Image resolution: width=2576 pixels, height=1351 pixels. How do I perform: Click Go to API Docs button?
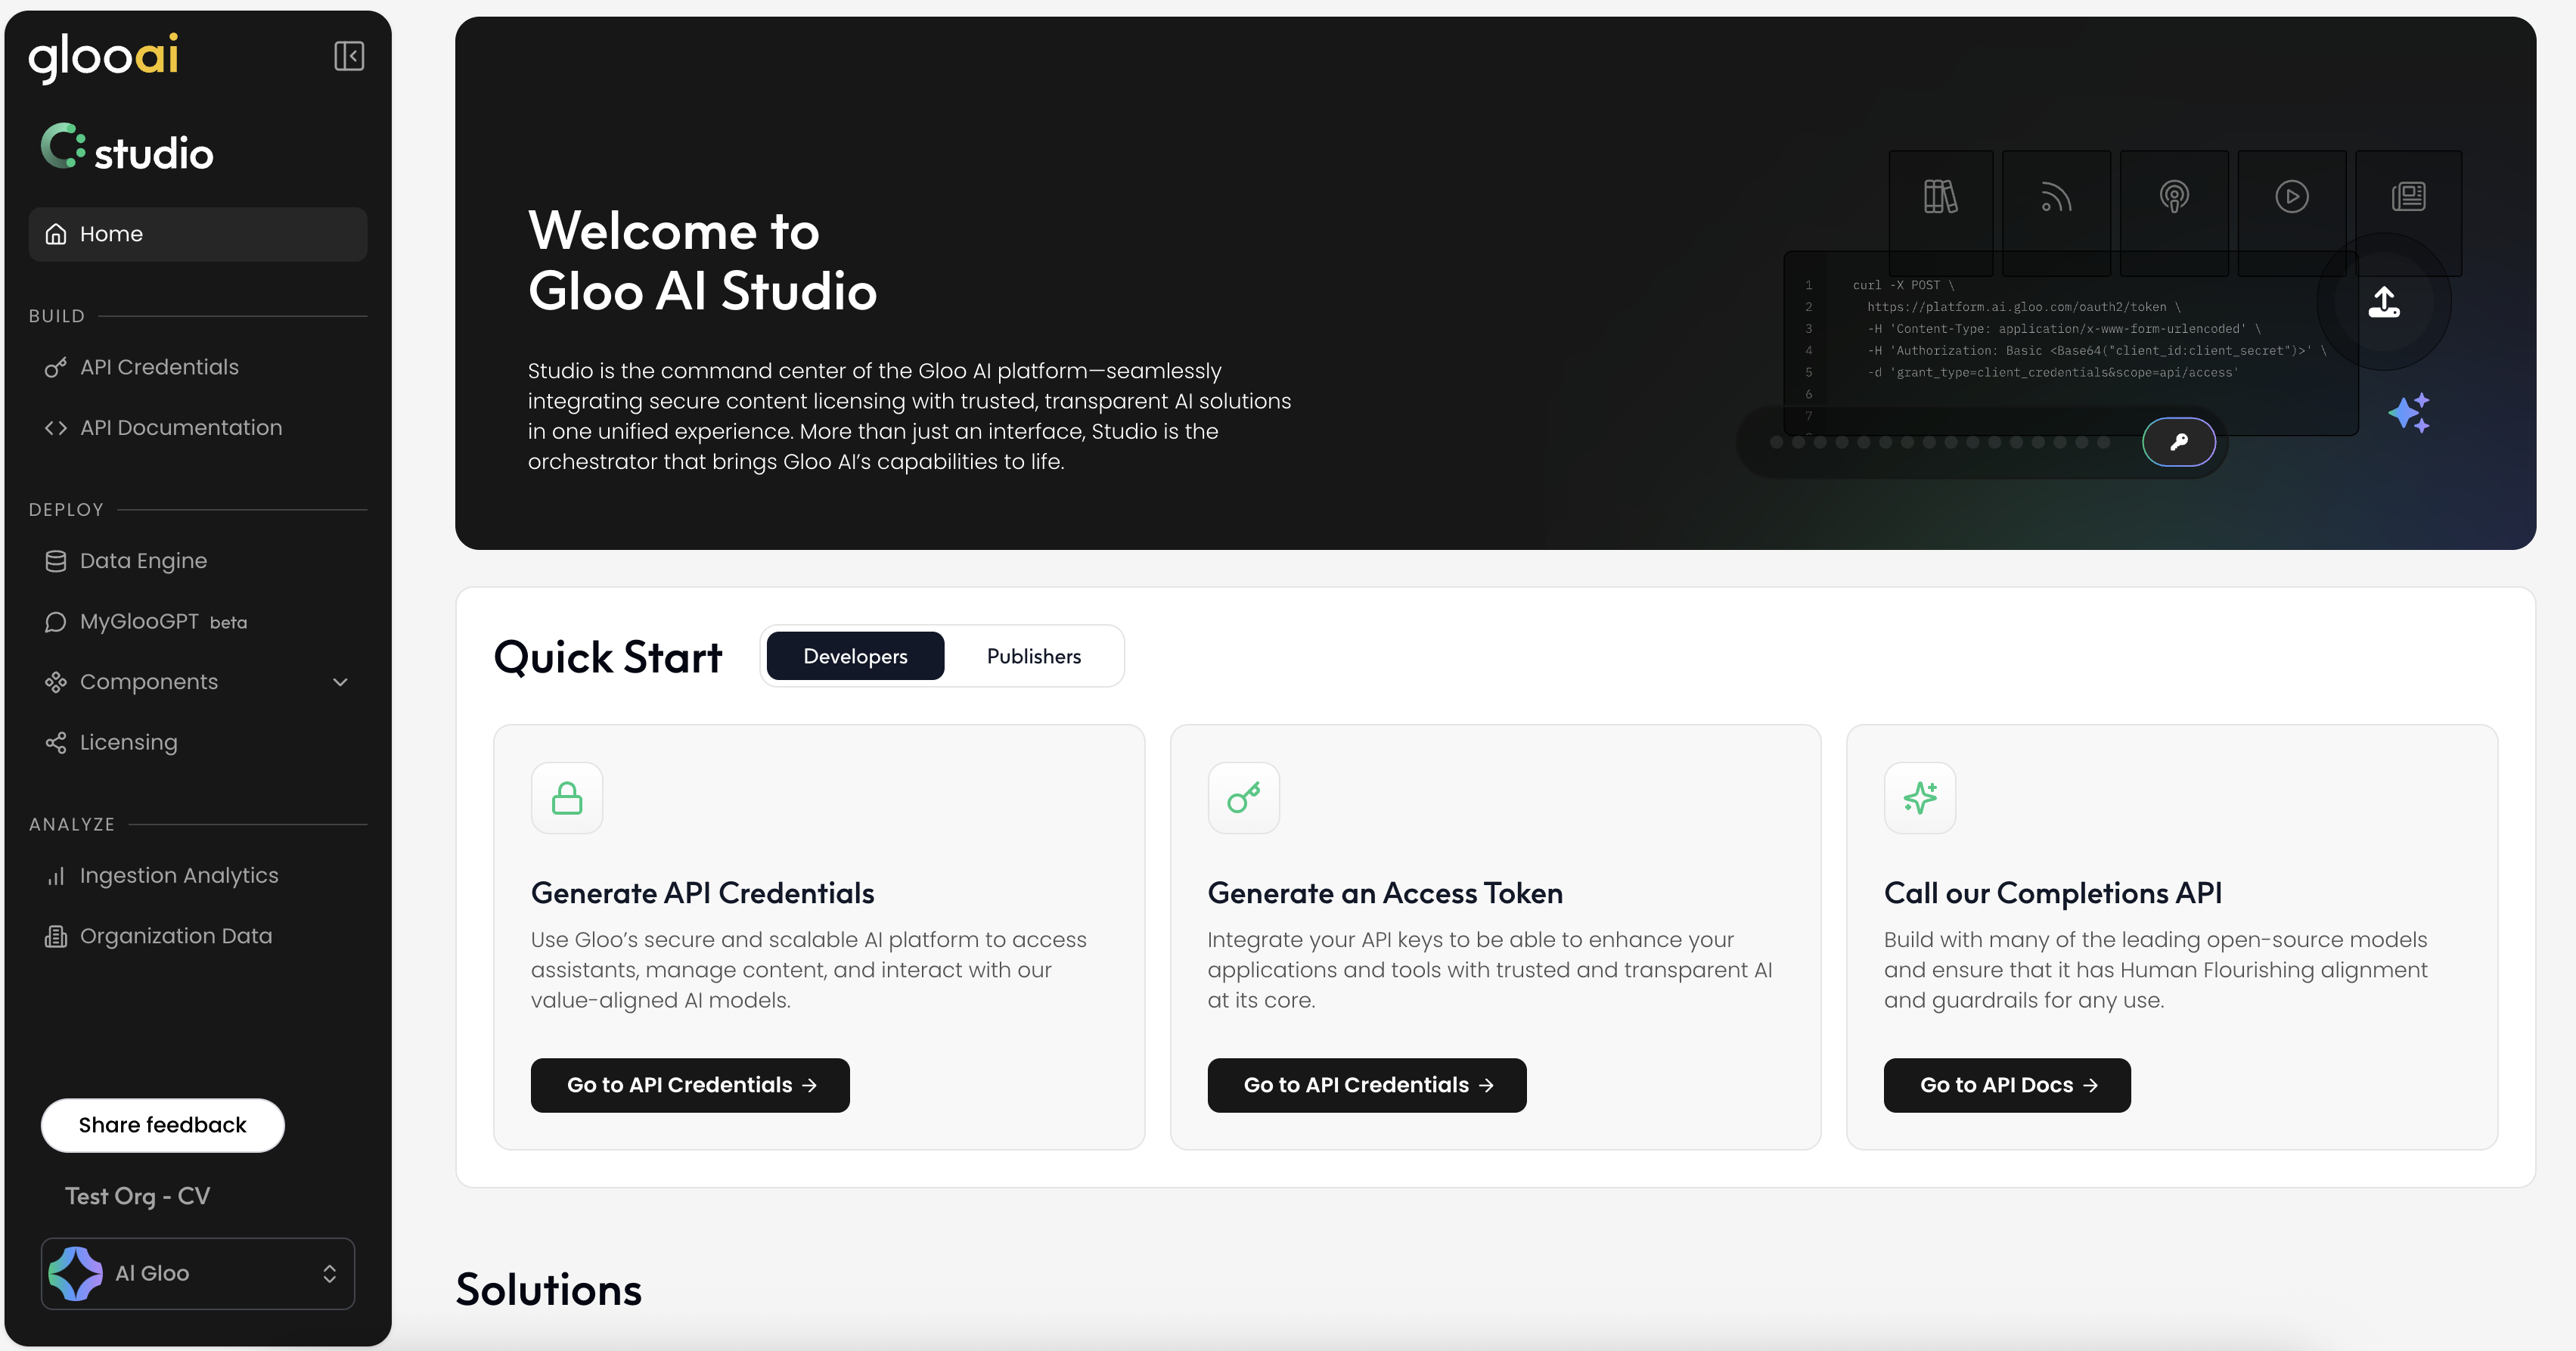tap(2007, 1085)
